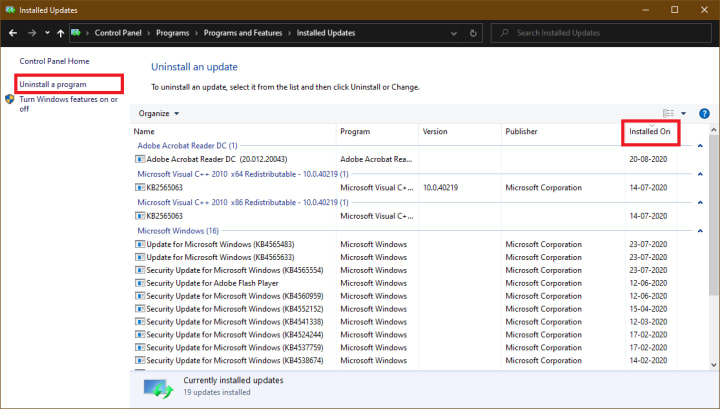The width and height of the screenshot is (720, 409).
Task: Click icon of update KB4565633
Action: (140, 257)
